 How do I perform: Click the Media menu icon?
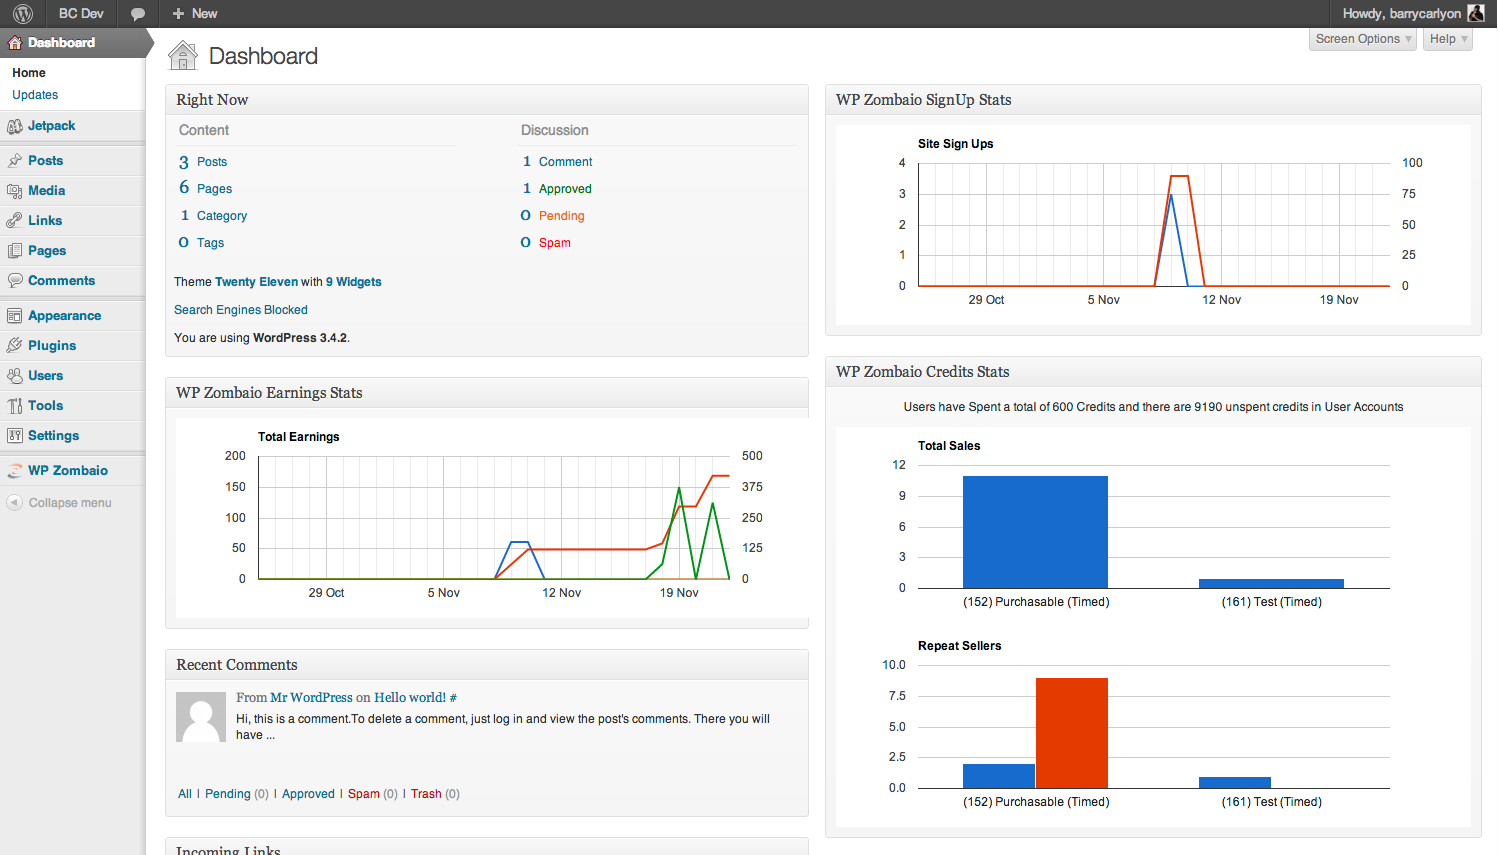15,191
